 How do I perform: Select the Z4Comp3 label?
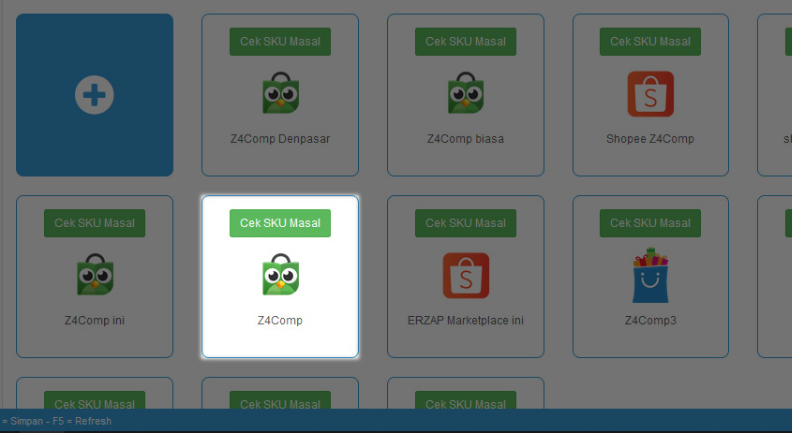[x=651, y=320]
